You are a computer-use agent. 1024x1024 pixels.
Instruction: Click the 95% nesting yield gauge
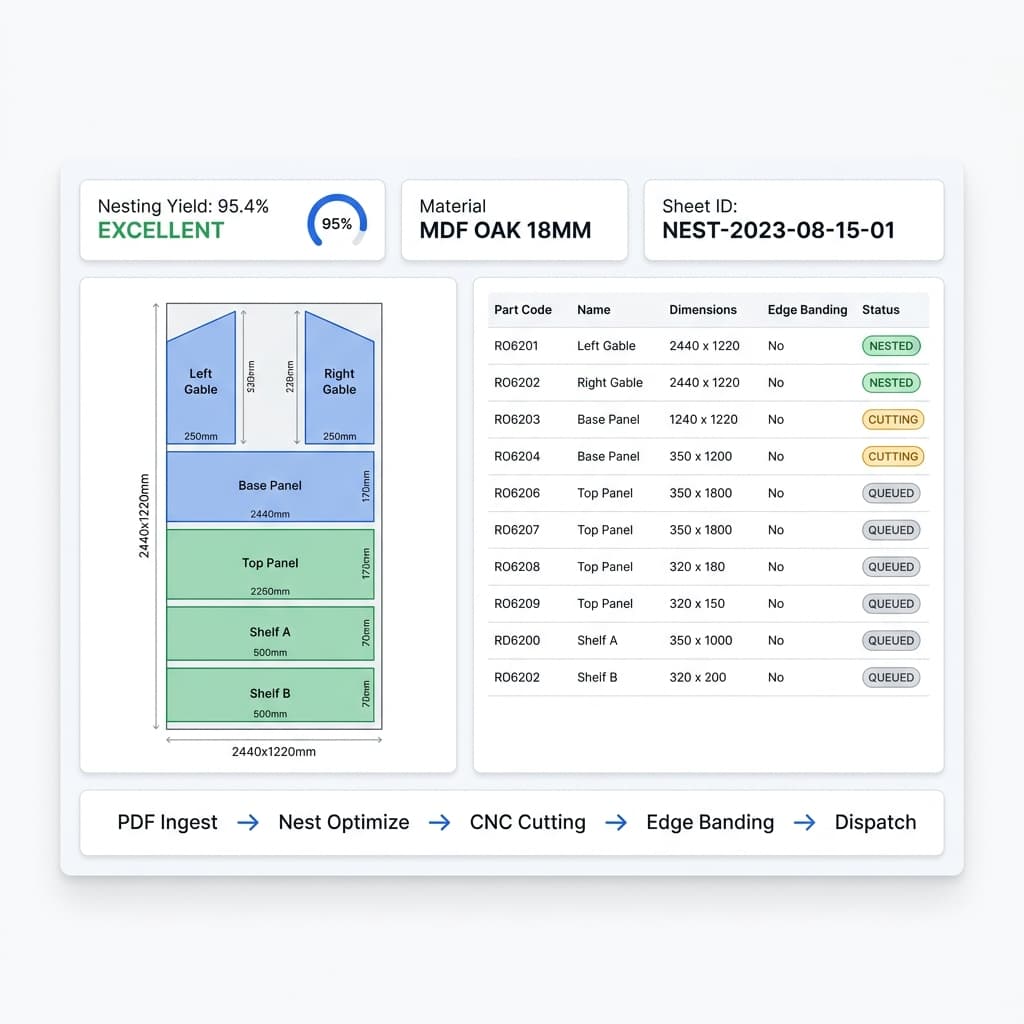click(x=337, y=222)
